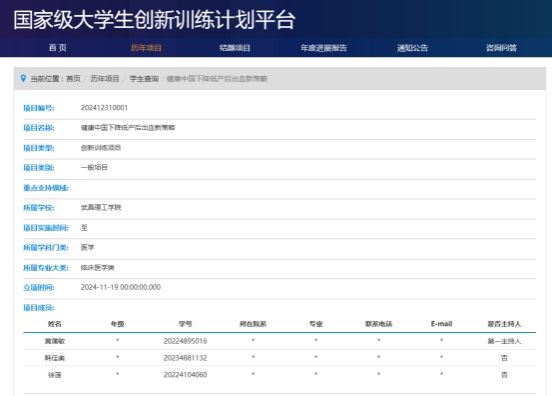Switch to the 结题项目 navigation tab
The width and height of the screenshot is (552, 396).
235,48
